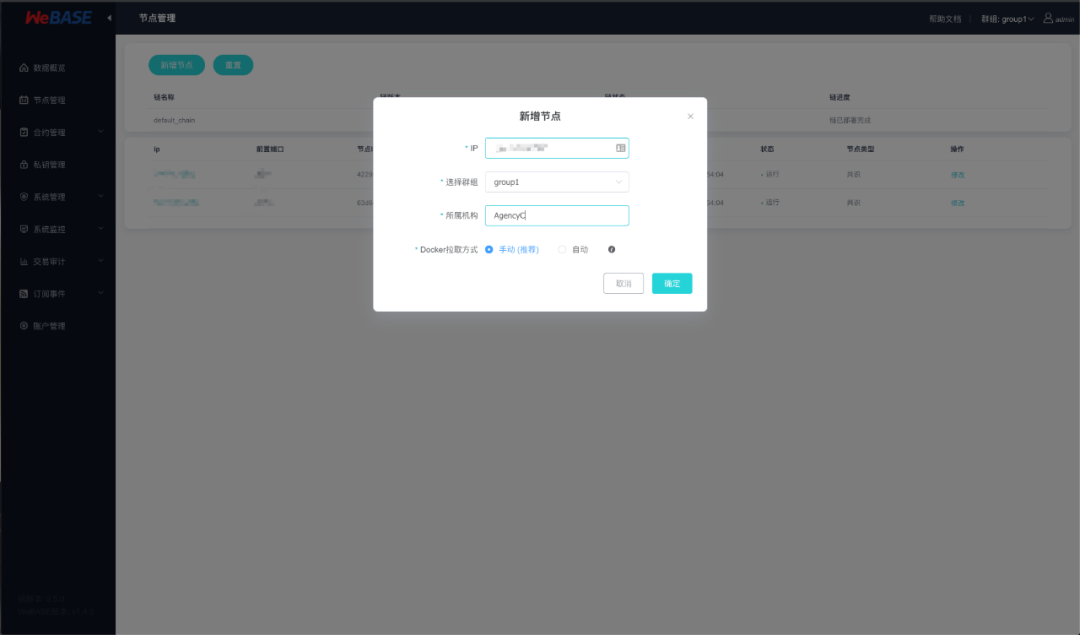Image resolution: width=1080 pixels, height=635 pixels.
Task: Open 数据概览 in sidebar menu
Action: click(49, 67)
